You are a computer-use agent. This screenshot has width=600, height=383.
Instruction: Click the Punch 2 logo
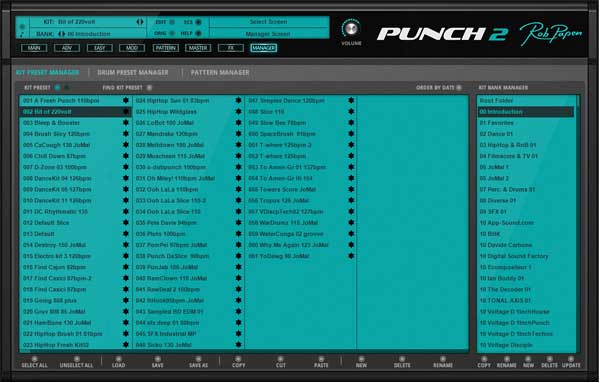(442, 34)
